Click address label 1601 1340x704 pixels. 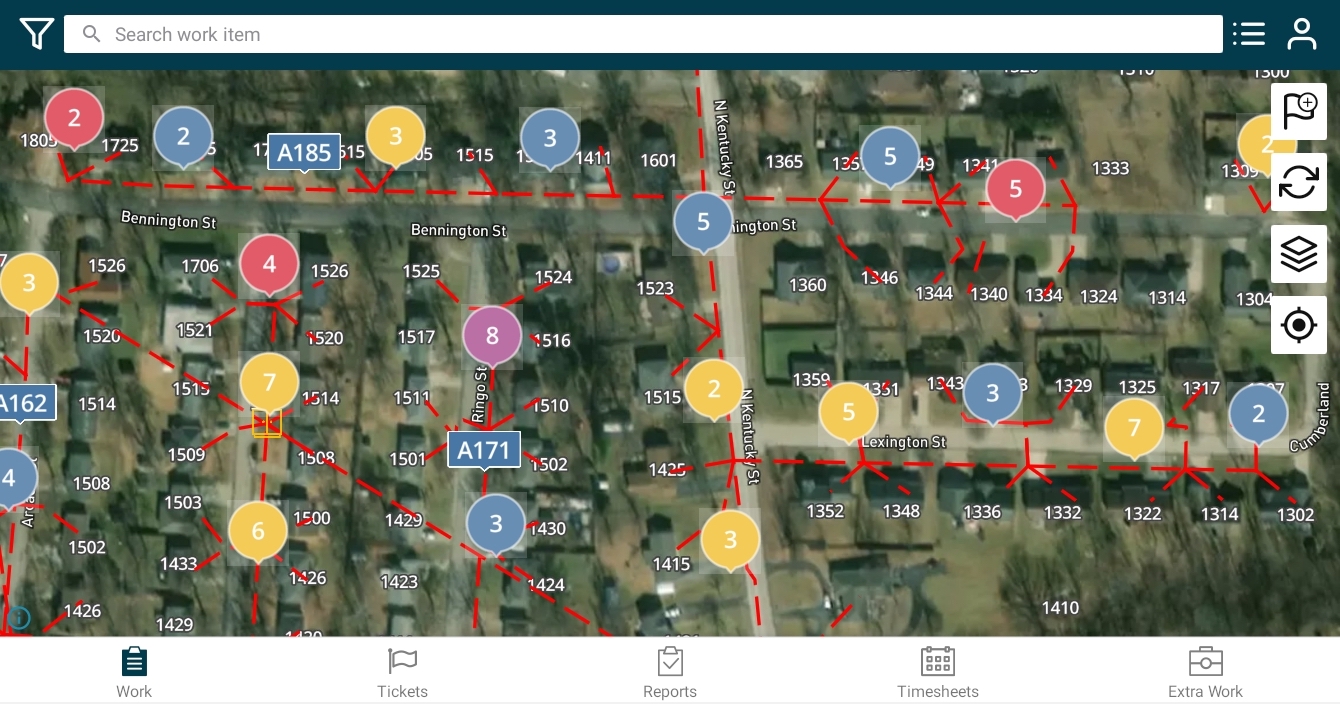pyautogui.click(x=658, y=160)
